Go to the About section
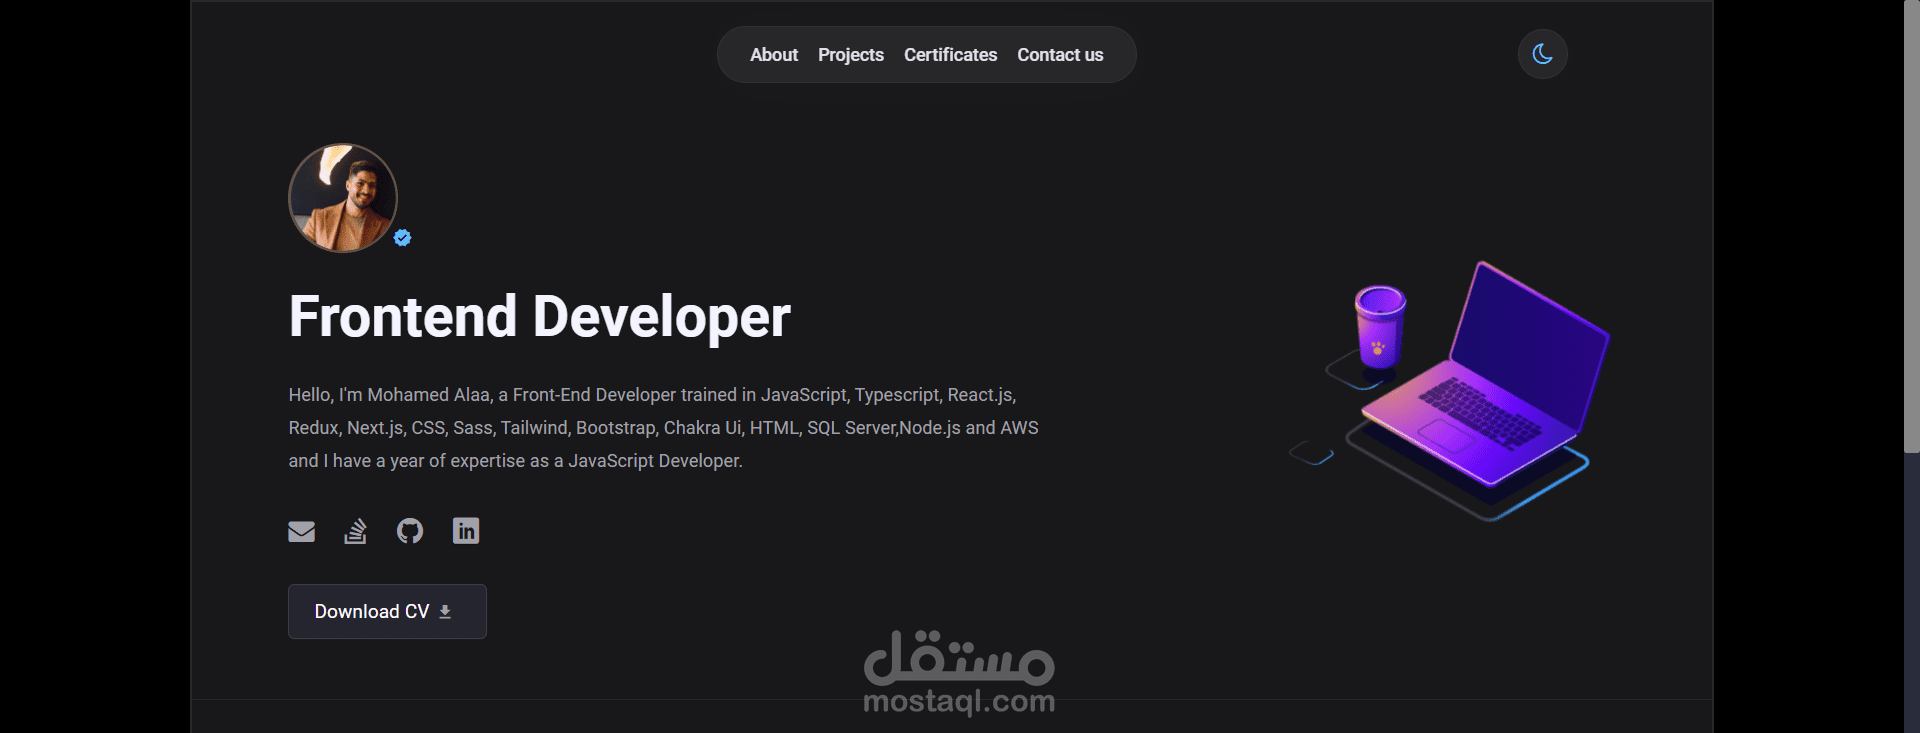 tap(774, 55)
